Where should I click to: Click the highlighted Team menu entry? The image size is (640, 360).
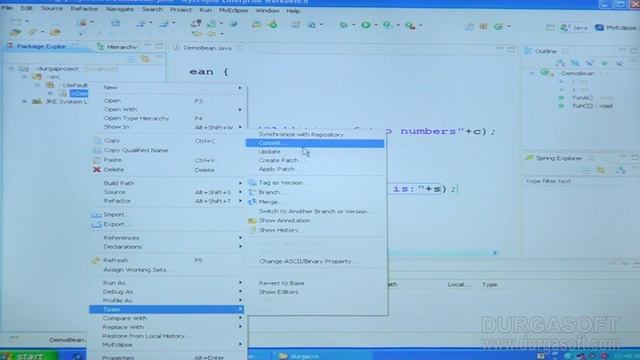(x=167, y=309)
